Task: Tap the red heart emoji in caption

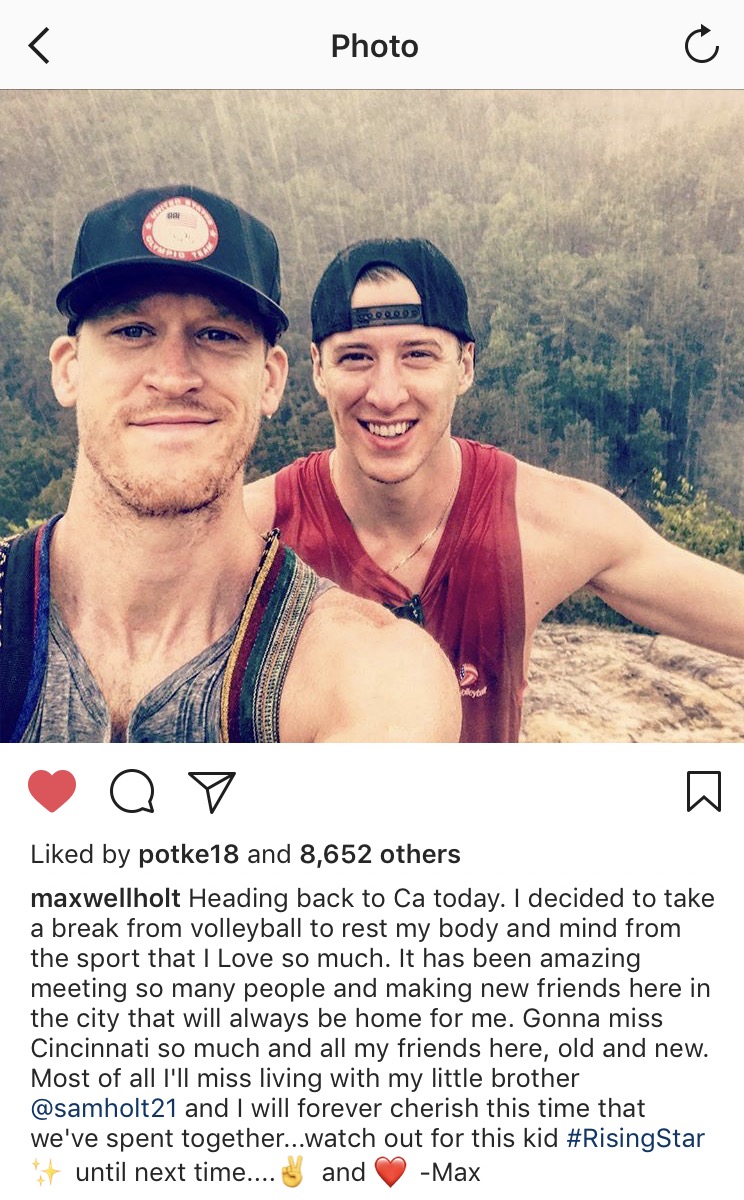Action: [x=393, y=1171]
